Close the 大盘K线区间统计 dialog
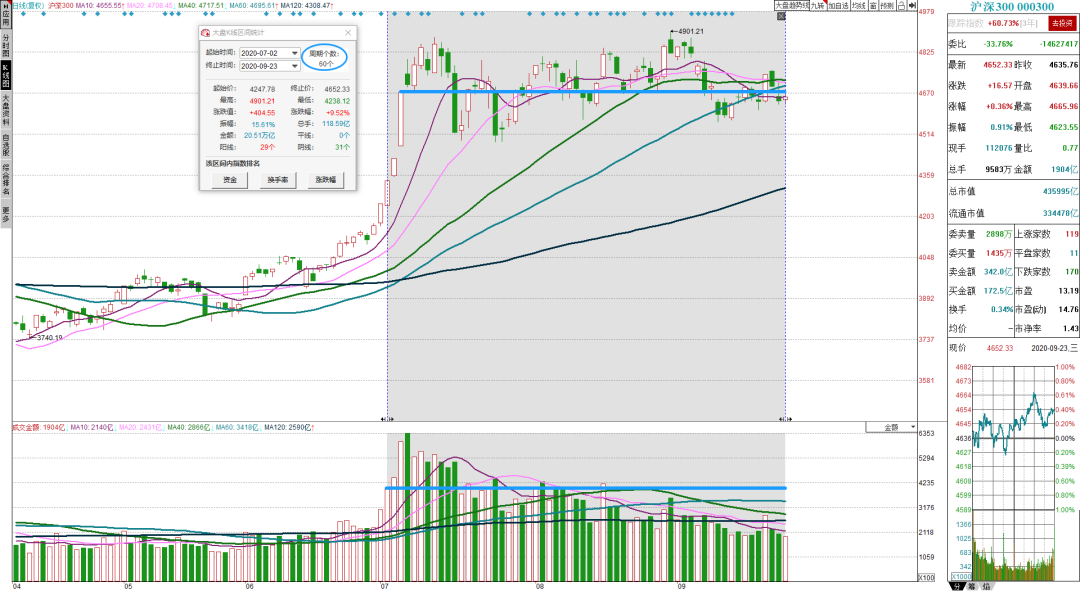Screen dimensions: 1080x591 [x=348, y=32]
